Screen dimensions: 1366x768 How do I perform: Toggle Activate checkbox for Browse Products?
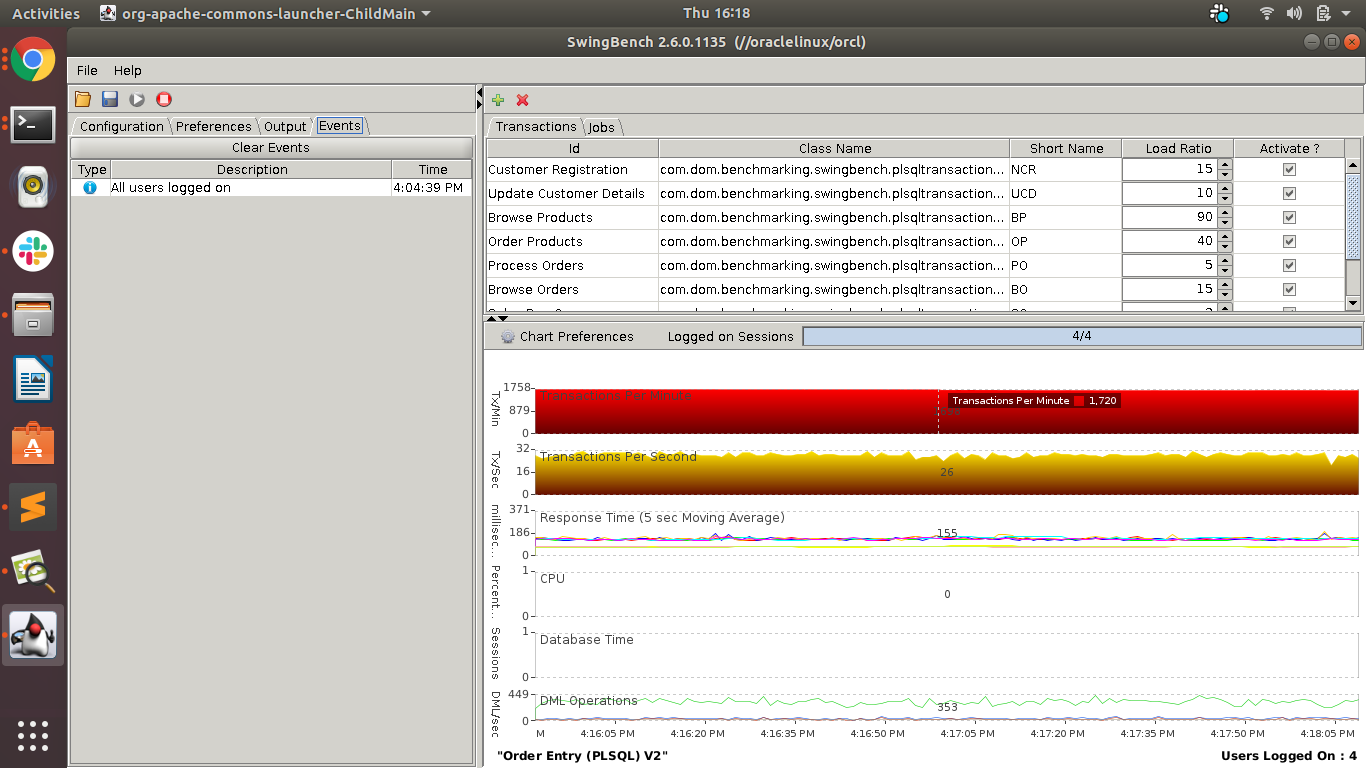(1289, 218)
